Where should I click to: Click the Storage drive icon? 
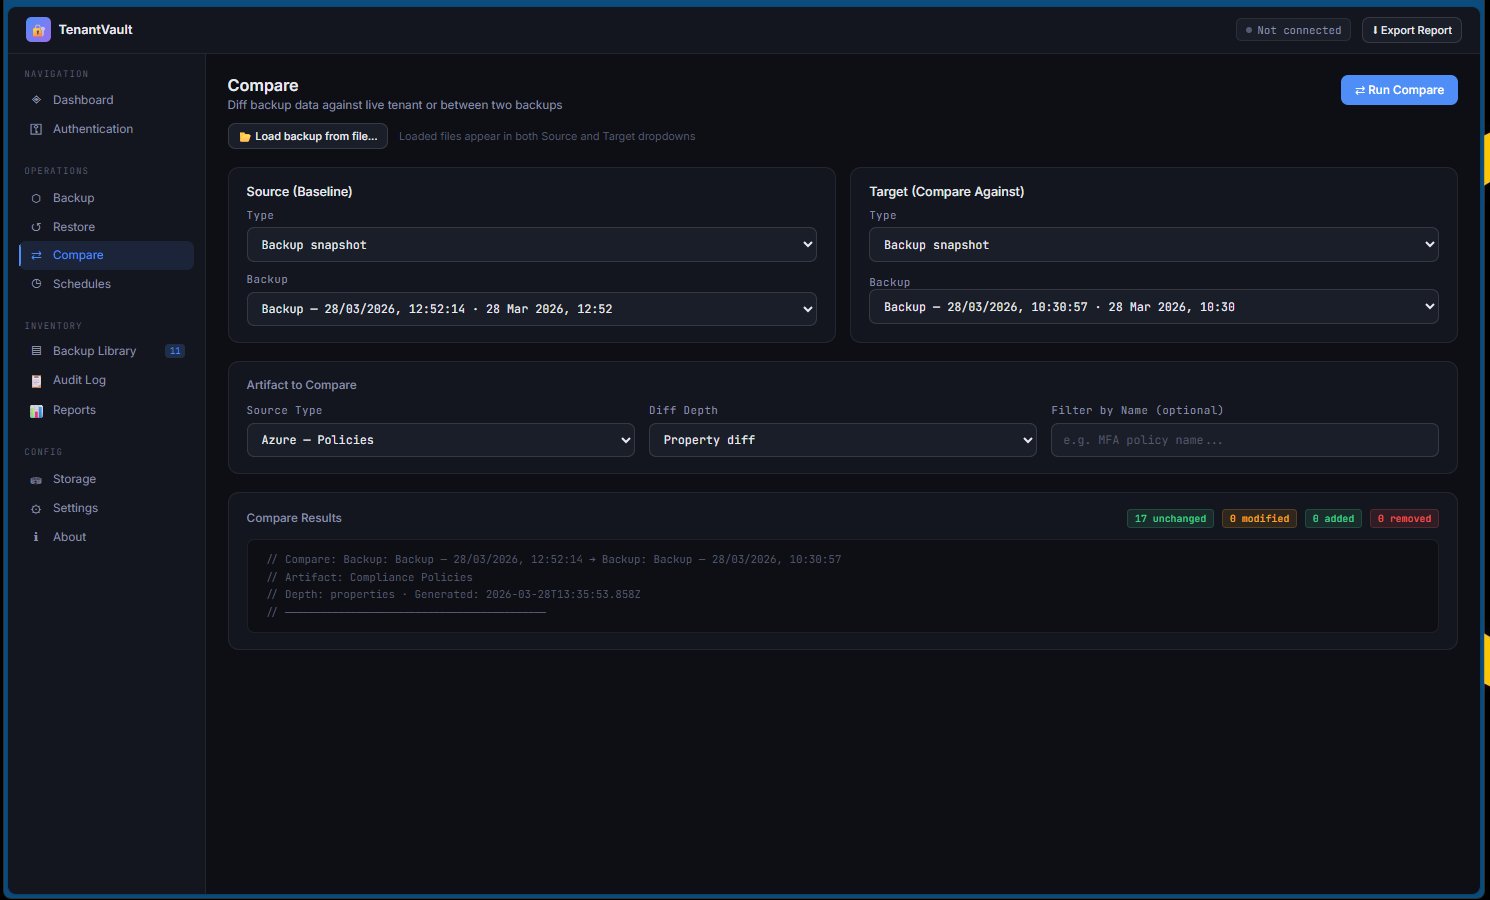click(x=37, y=479)
